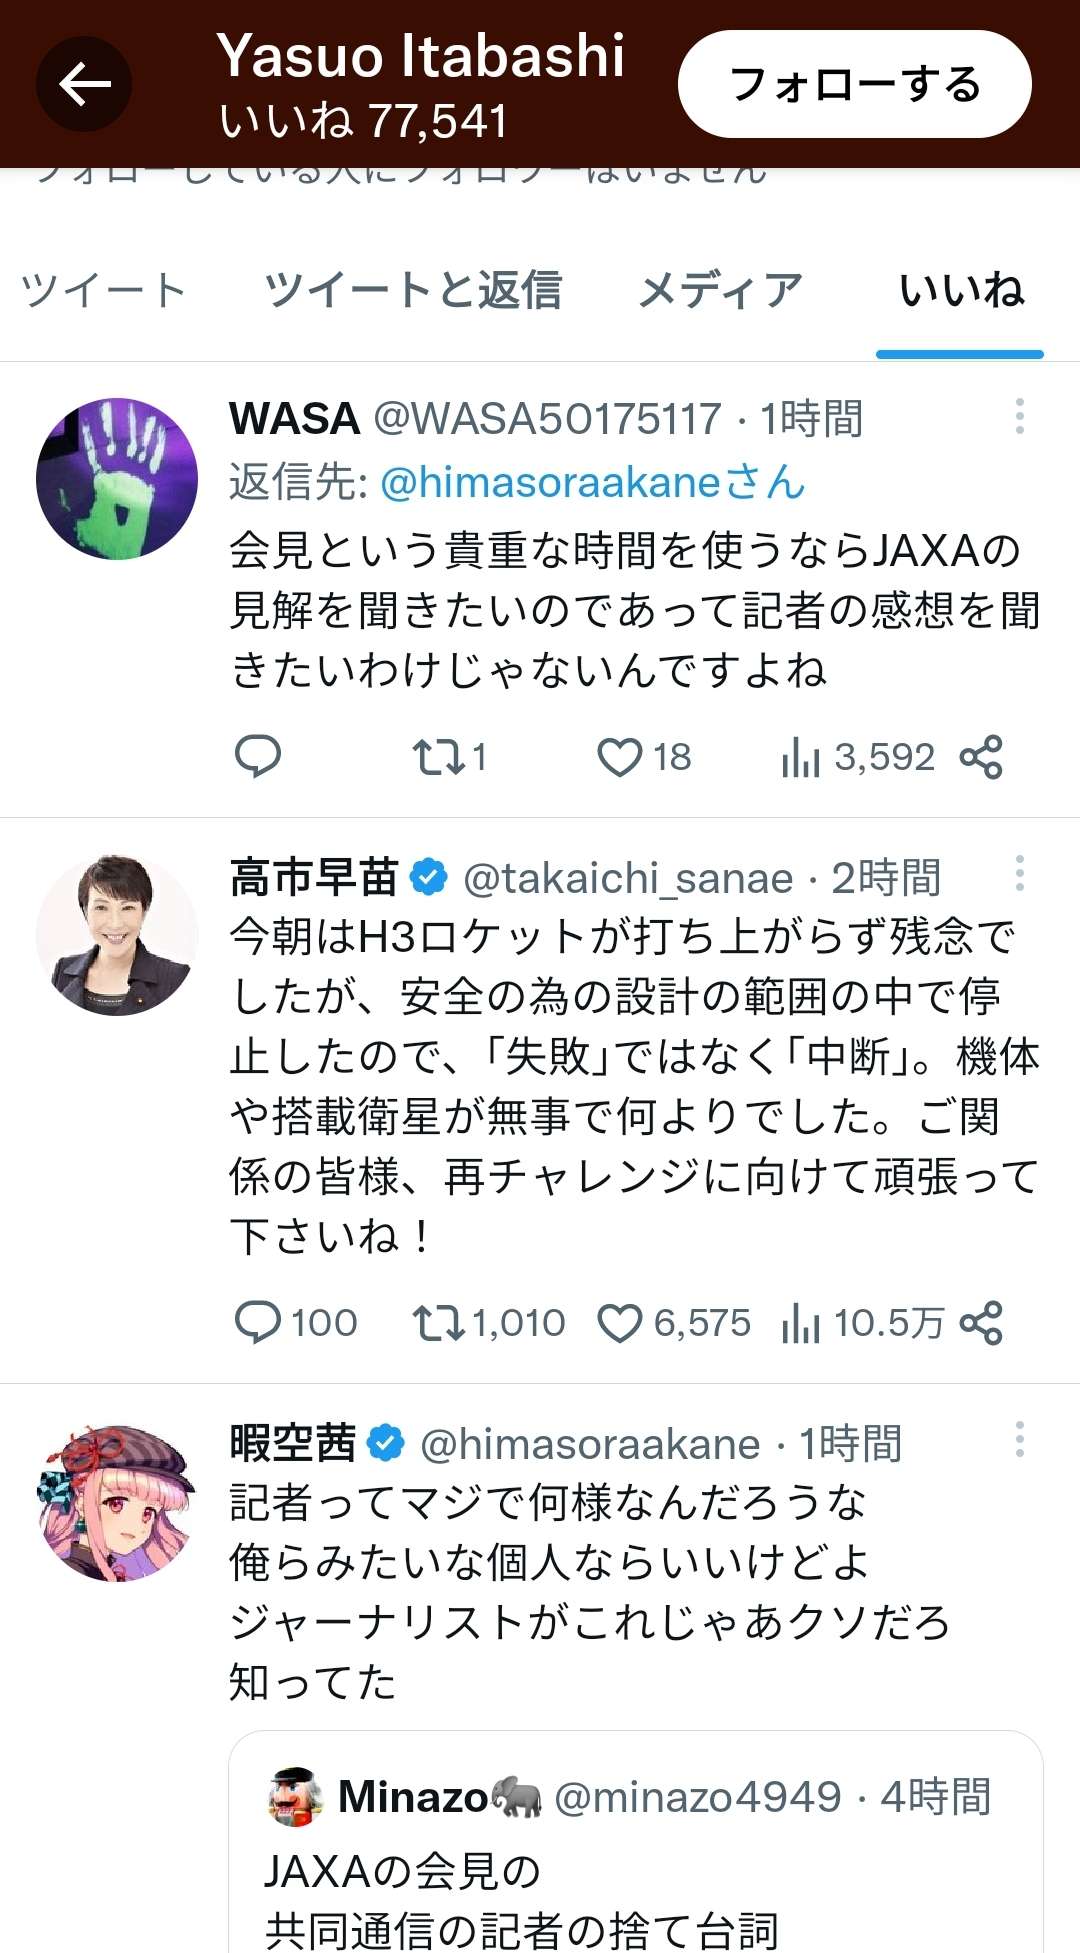Reply to WASA's tweet
1080x1953 pixels.
[x=257, y=757]
